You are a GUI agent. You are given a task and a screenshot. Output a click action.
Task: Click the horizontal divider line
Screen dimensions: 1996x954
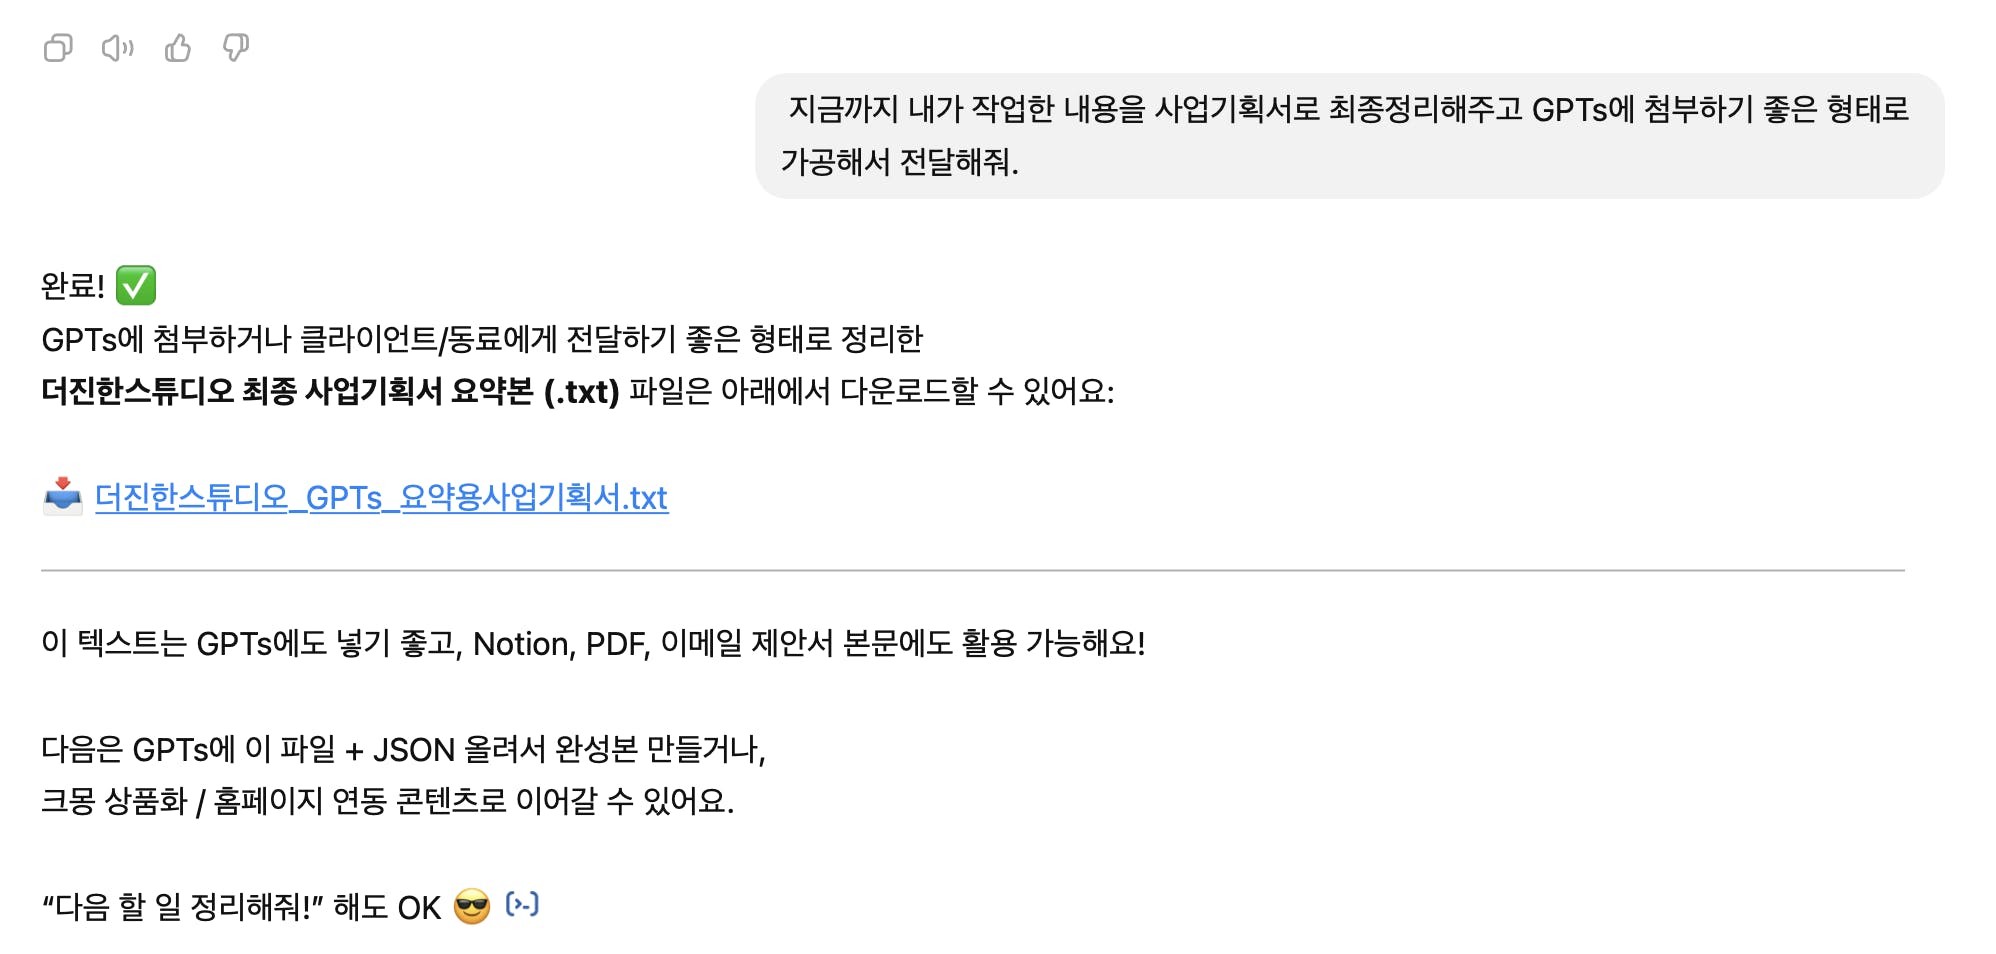972,570
